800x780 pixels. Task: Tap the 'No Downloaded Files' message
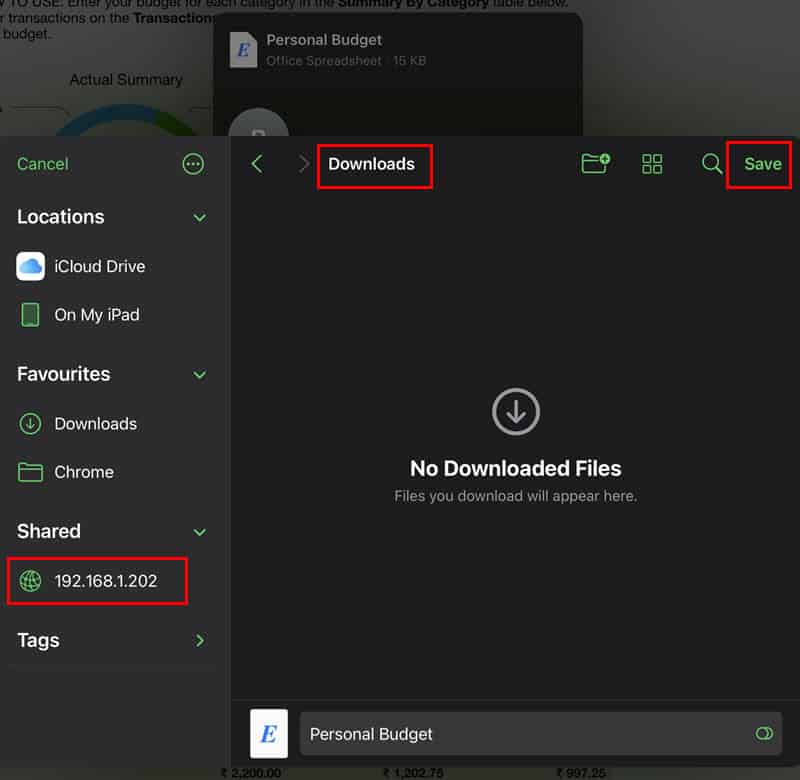click(x=515, y=469)
